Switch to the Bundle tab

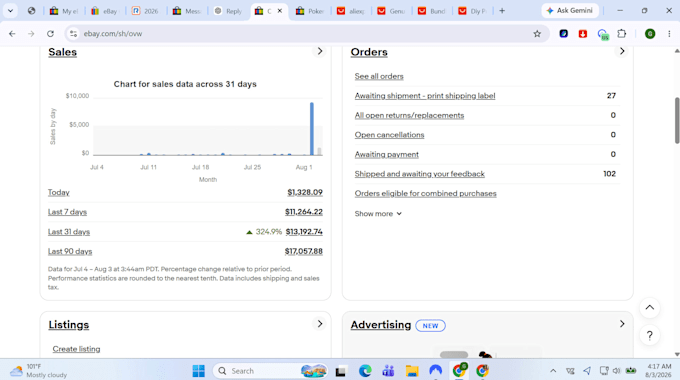click(x=432, y=11)
